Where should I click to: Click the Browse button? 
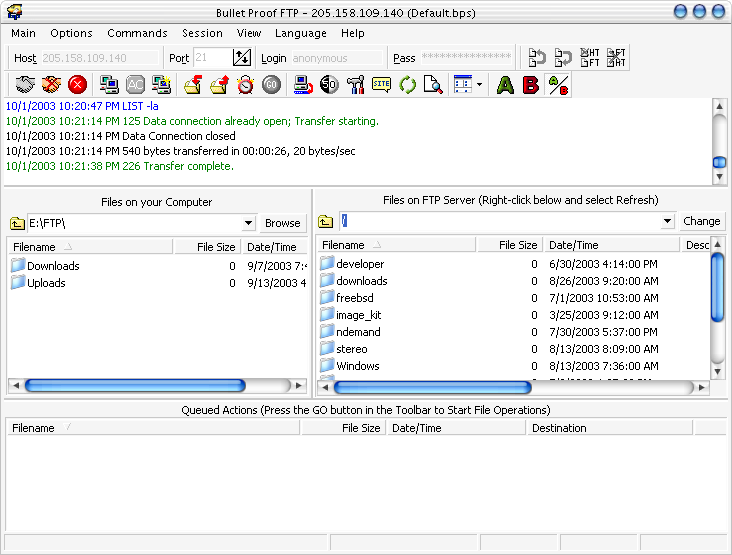pyautogui.click(x=282, y=223)
